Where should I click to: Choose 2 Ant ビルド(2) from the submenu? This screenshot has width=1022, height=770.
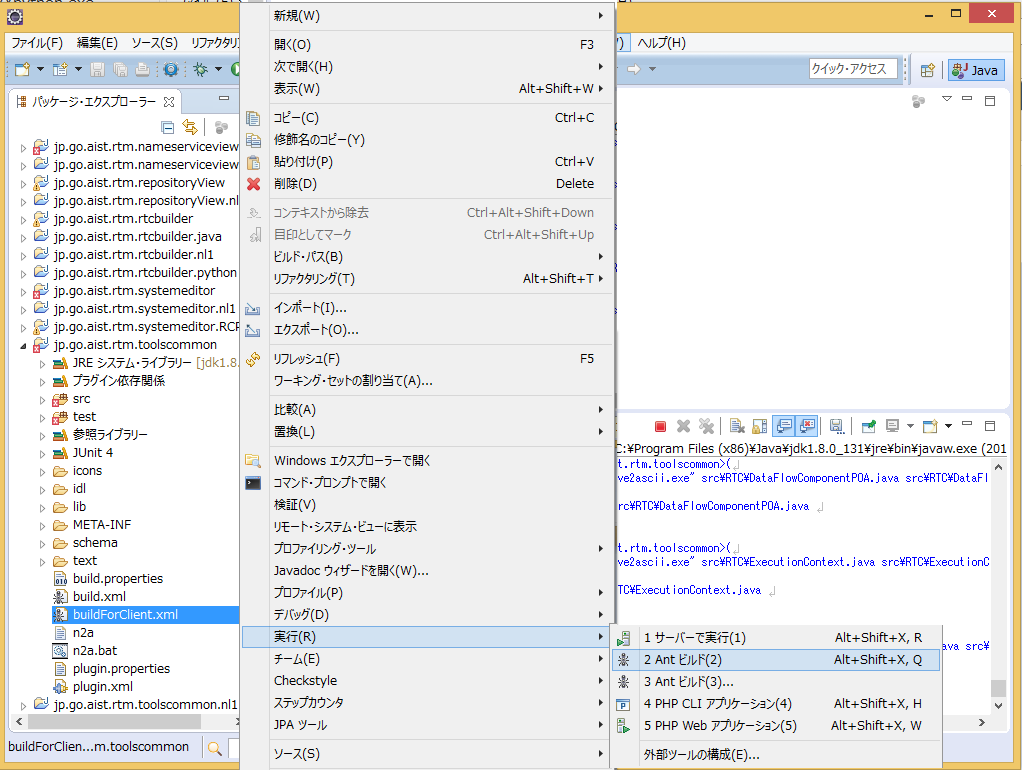776,660
